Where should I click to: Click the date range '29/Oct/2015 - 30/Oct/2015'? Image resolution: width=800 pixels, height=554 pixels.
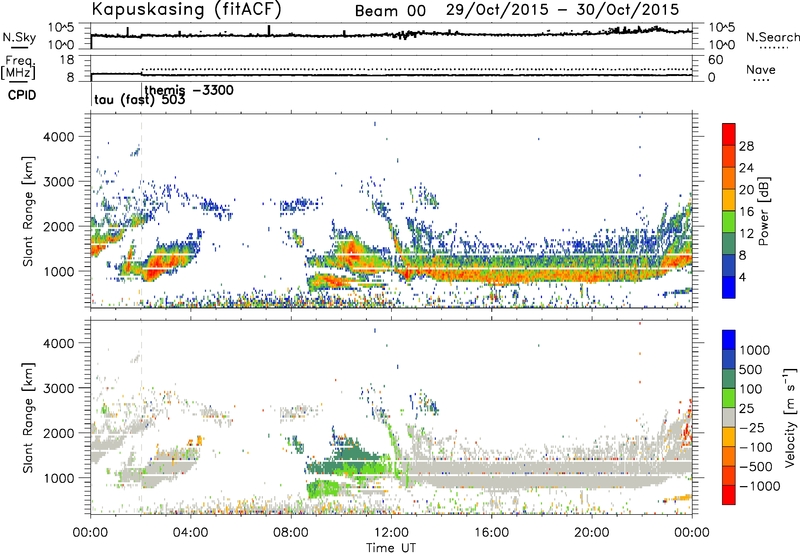562,10
